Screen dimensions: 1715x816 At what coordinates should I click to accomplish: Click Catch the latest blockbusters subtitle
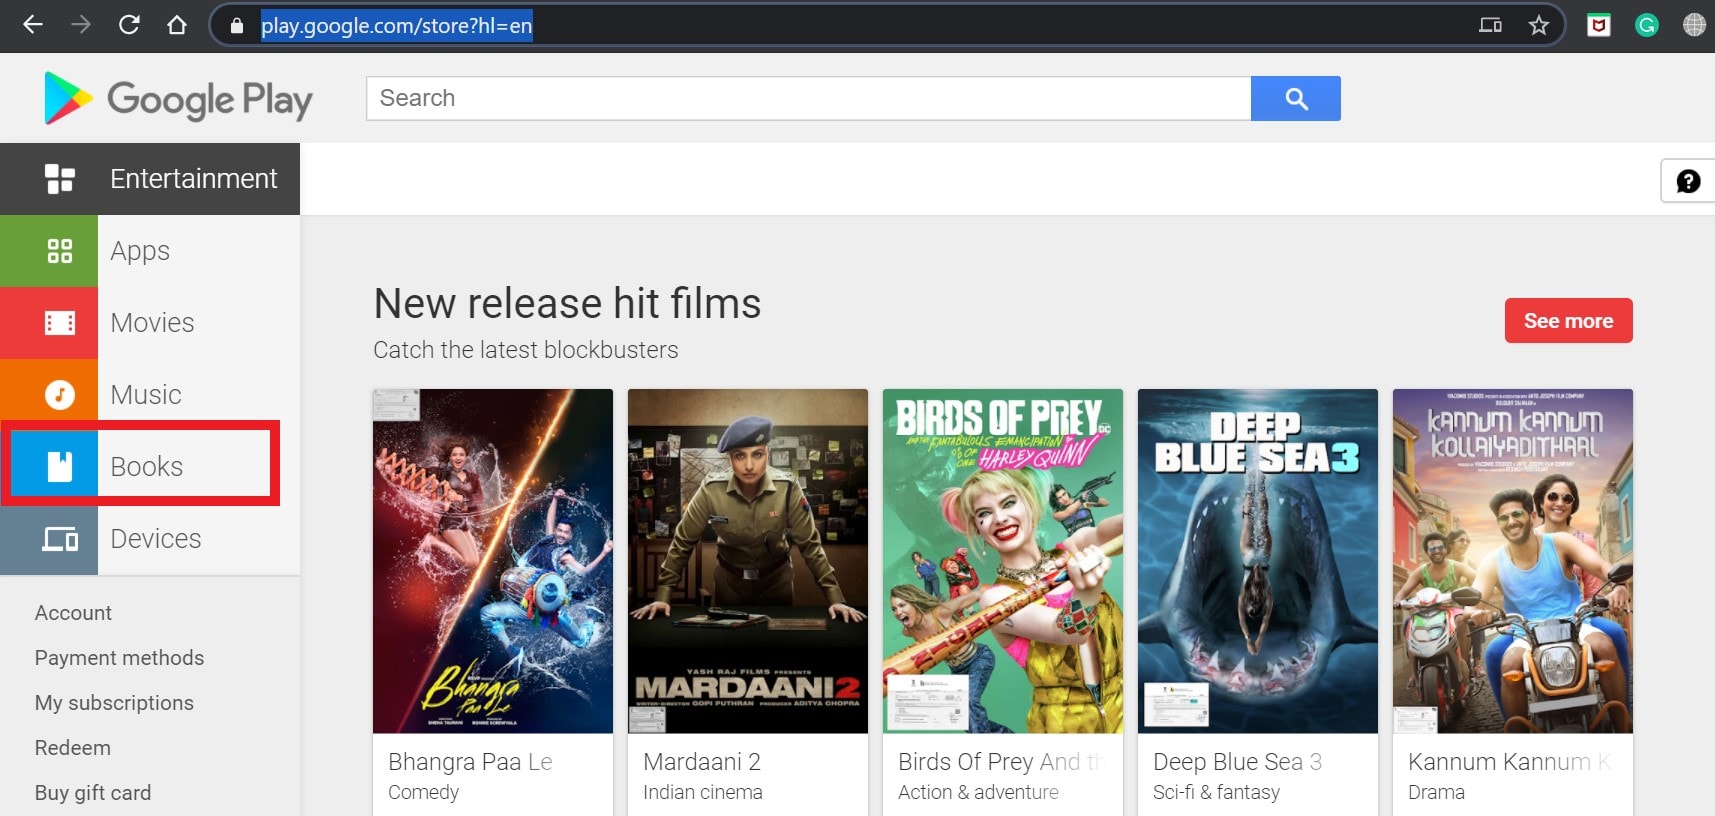pos(525,350)
